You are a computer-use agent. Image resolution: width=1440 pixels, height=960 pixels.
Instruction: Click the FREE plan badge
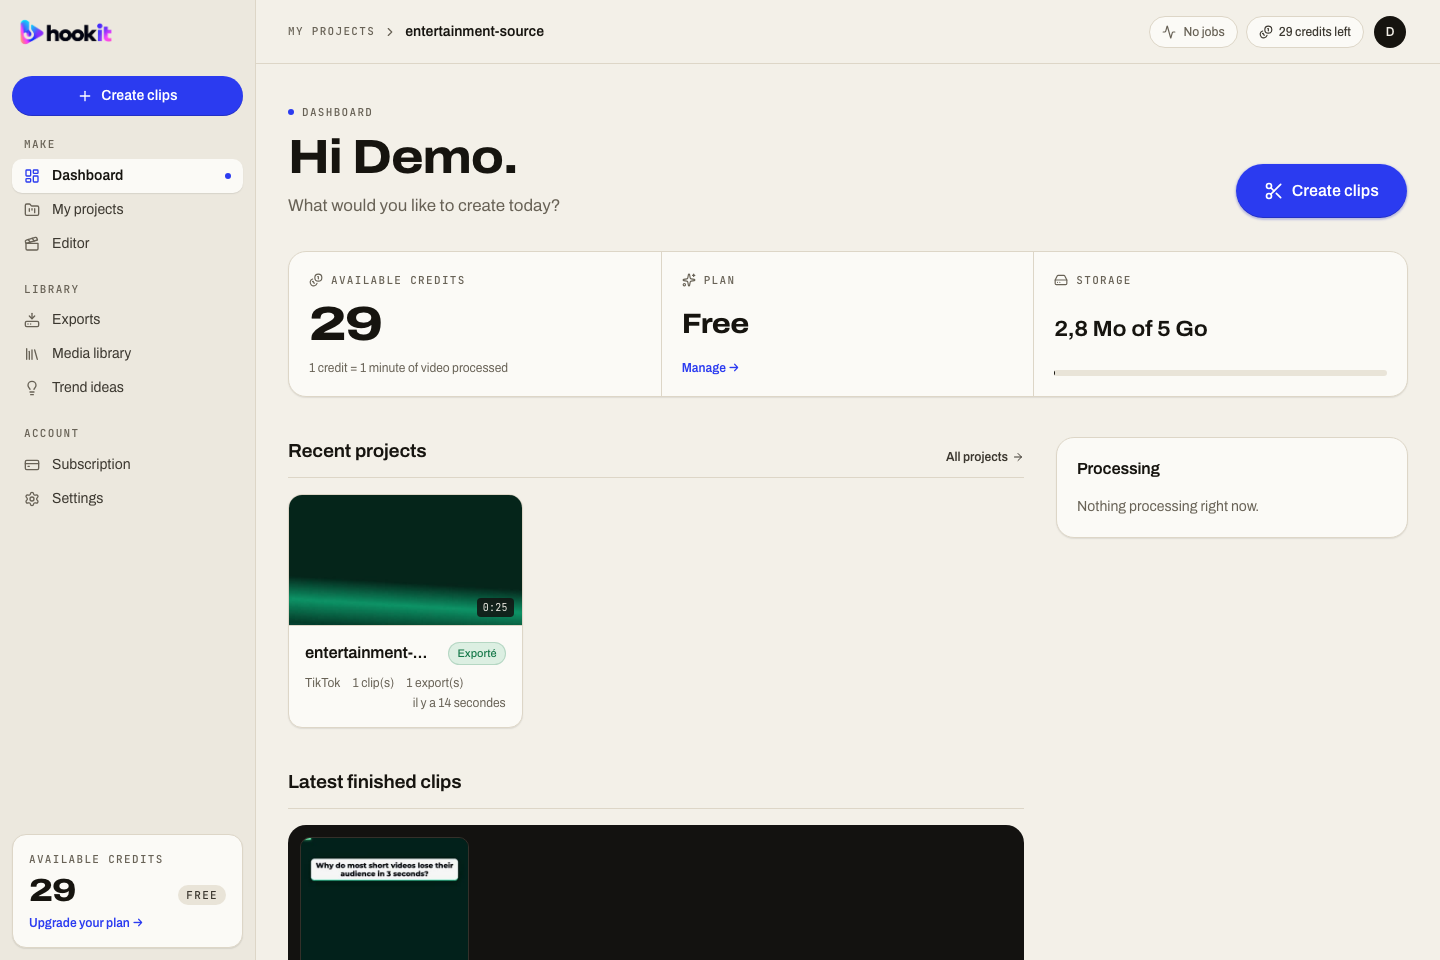pos(202,895)
